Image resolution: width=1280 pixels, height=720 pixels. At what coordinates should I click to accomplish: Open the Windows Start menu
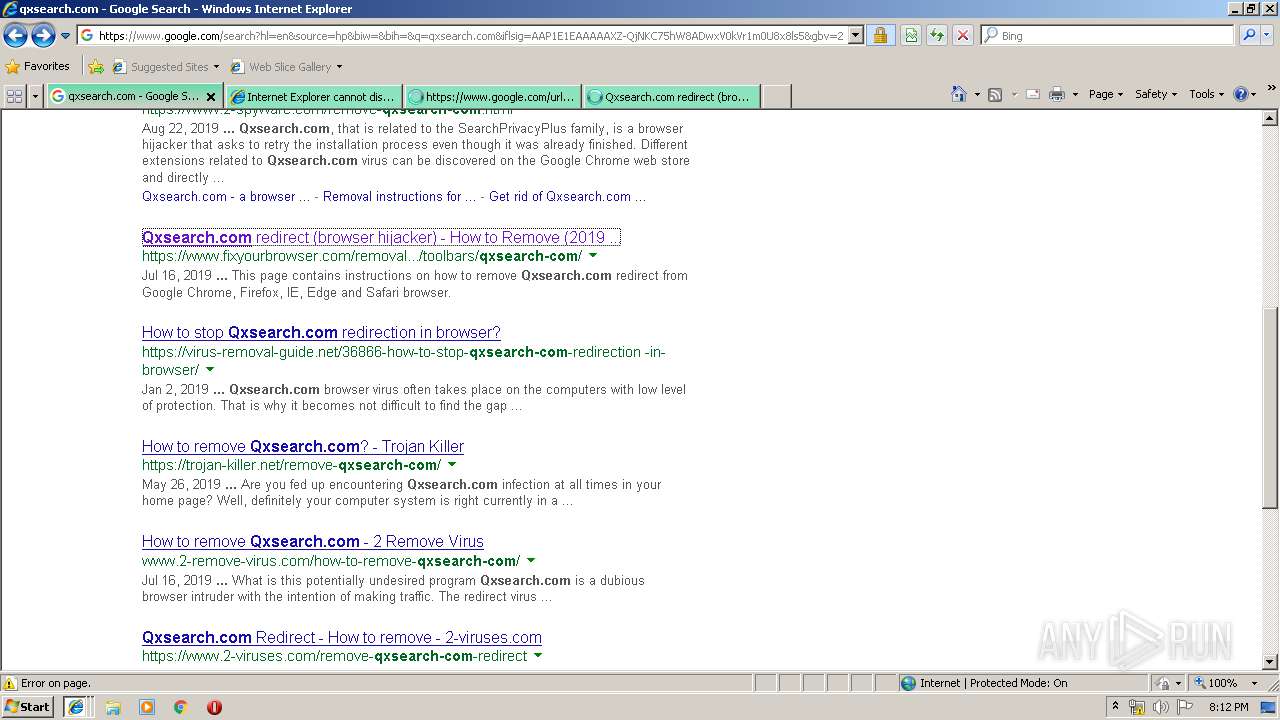(x=28, y=706)
